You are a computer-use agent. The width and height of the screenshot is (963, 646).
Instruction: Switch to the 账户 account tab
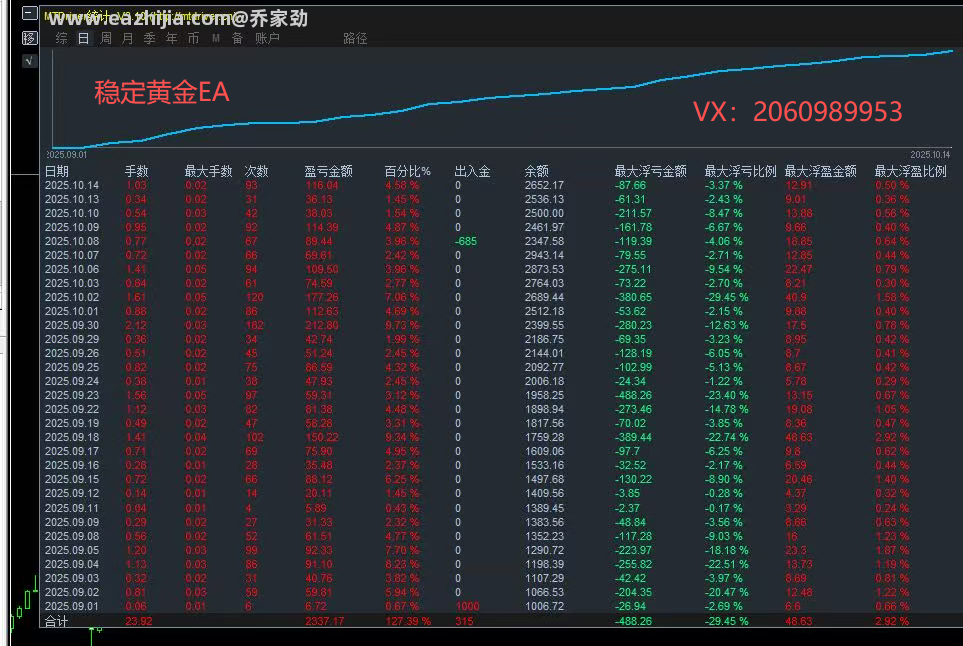[x=267, y=38]
